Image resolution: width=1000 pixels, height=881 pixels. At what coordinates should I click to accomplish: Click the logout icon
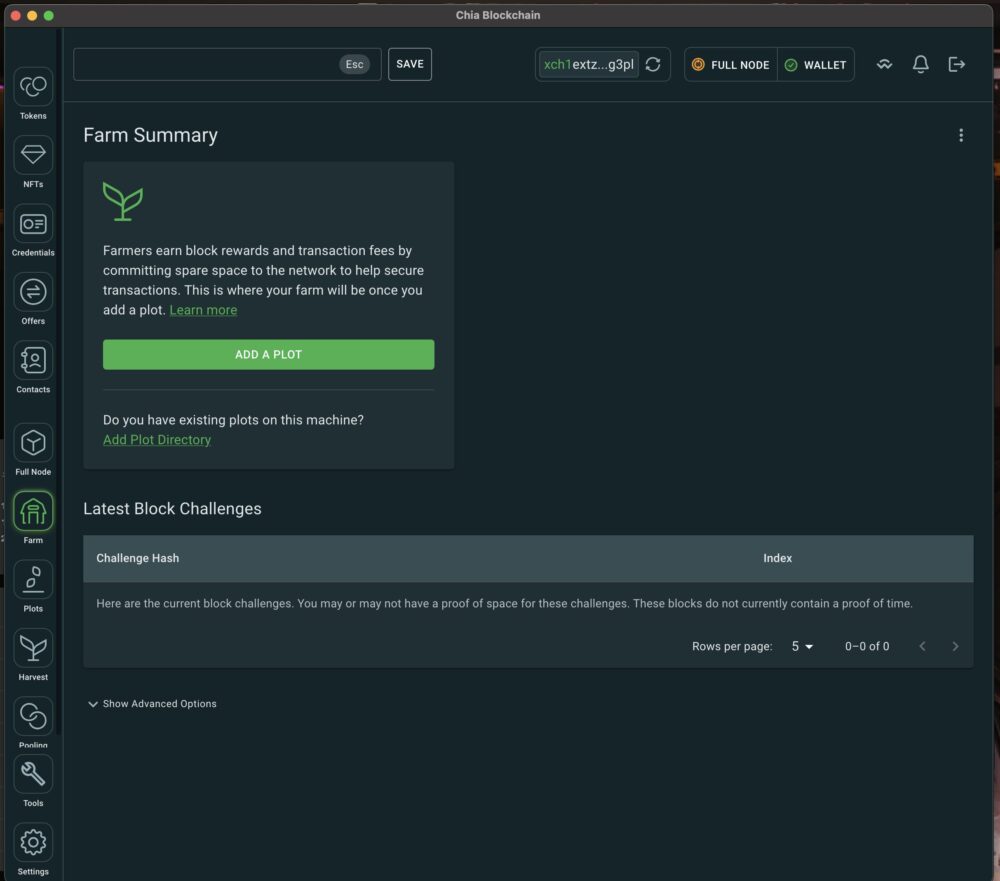956,64
